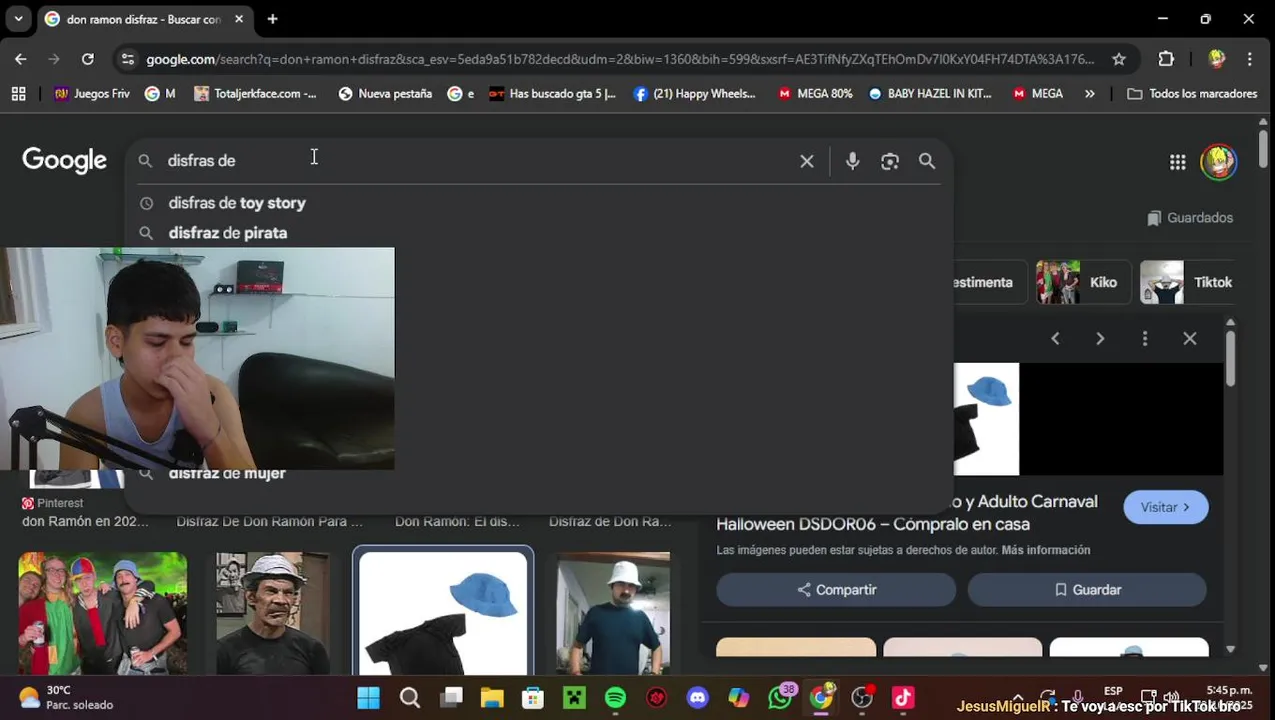Open the Todos los marcadores folder
This screenshot has height=720, width=1275.
pos(1192,93)
